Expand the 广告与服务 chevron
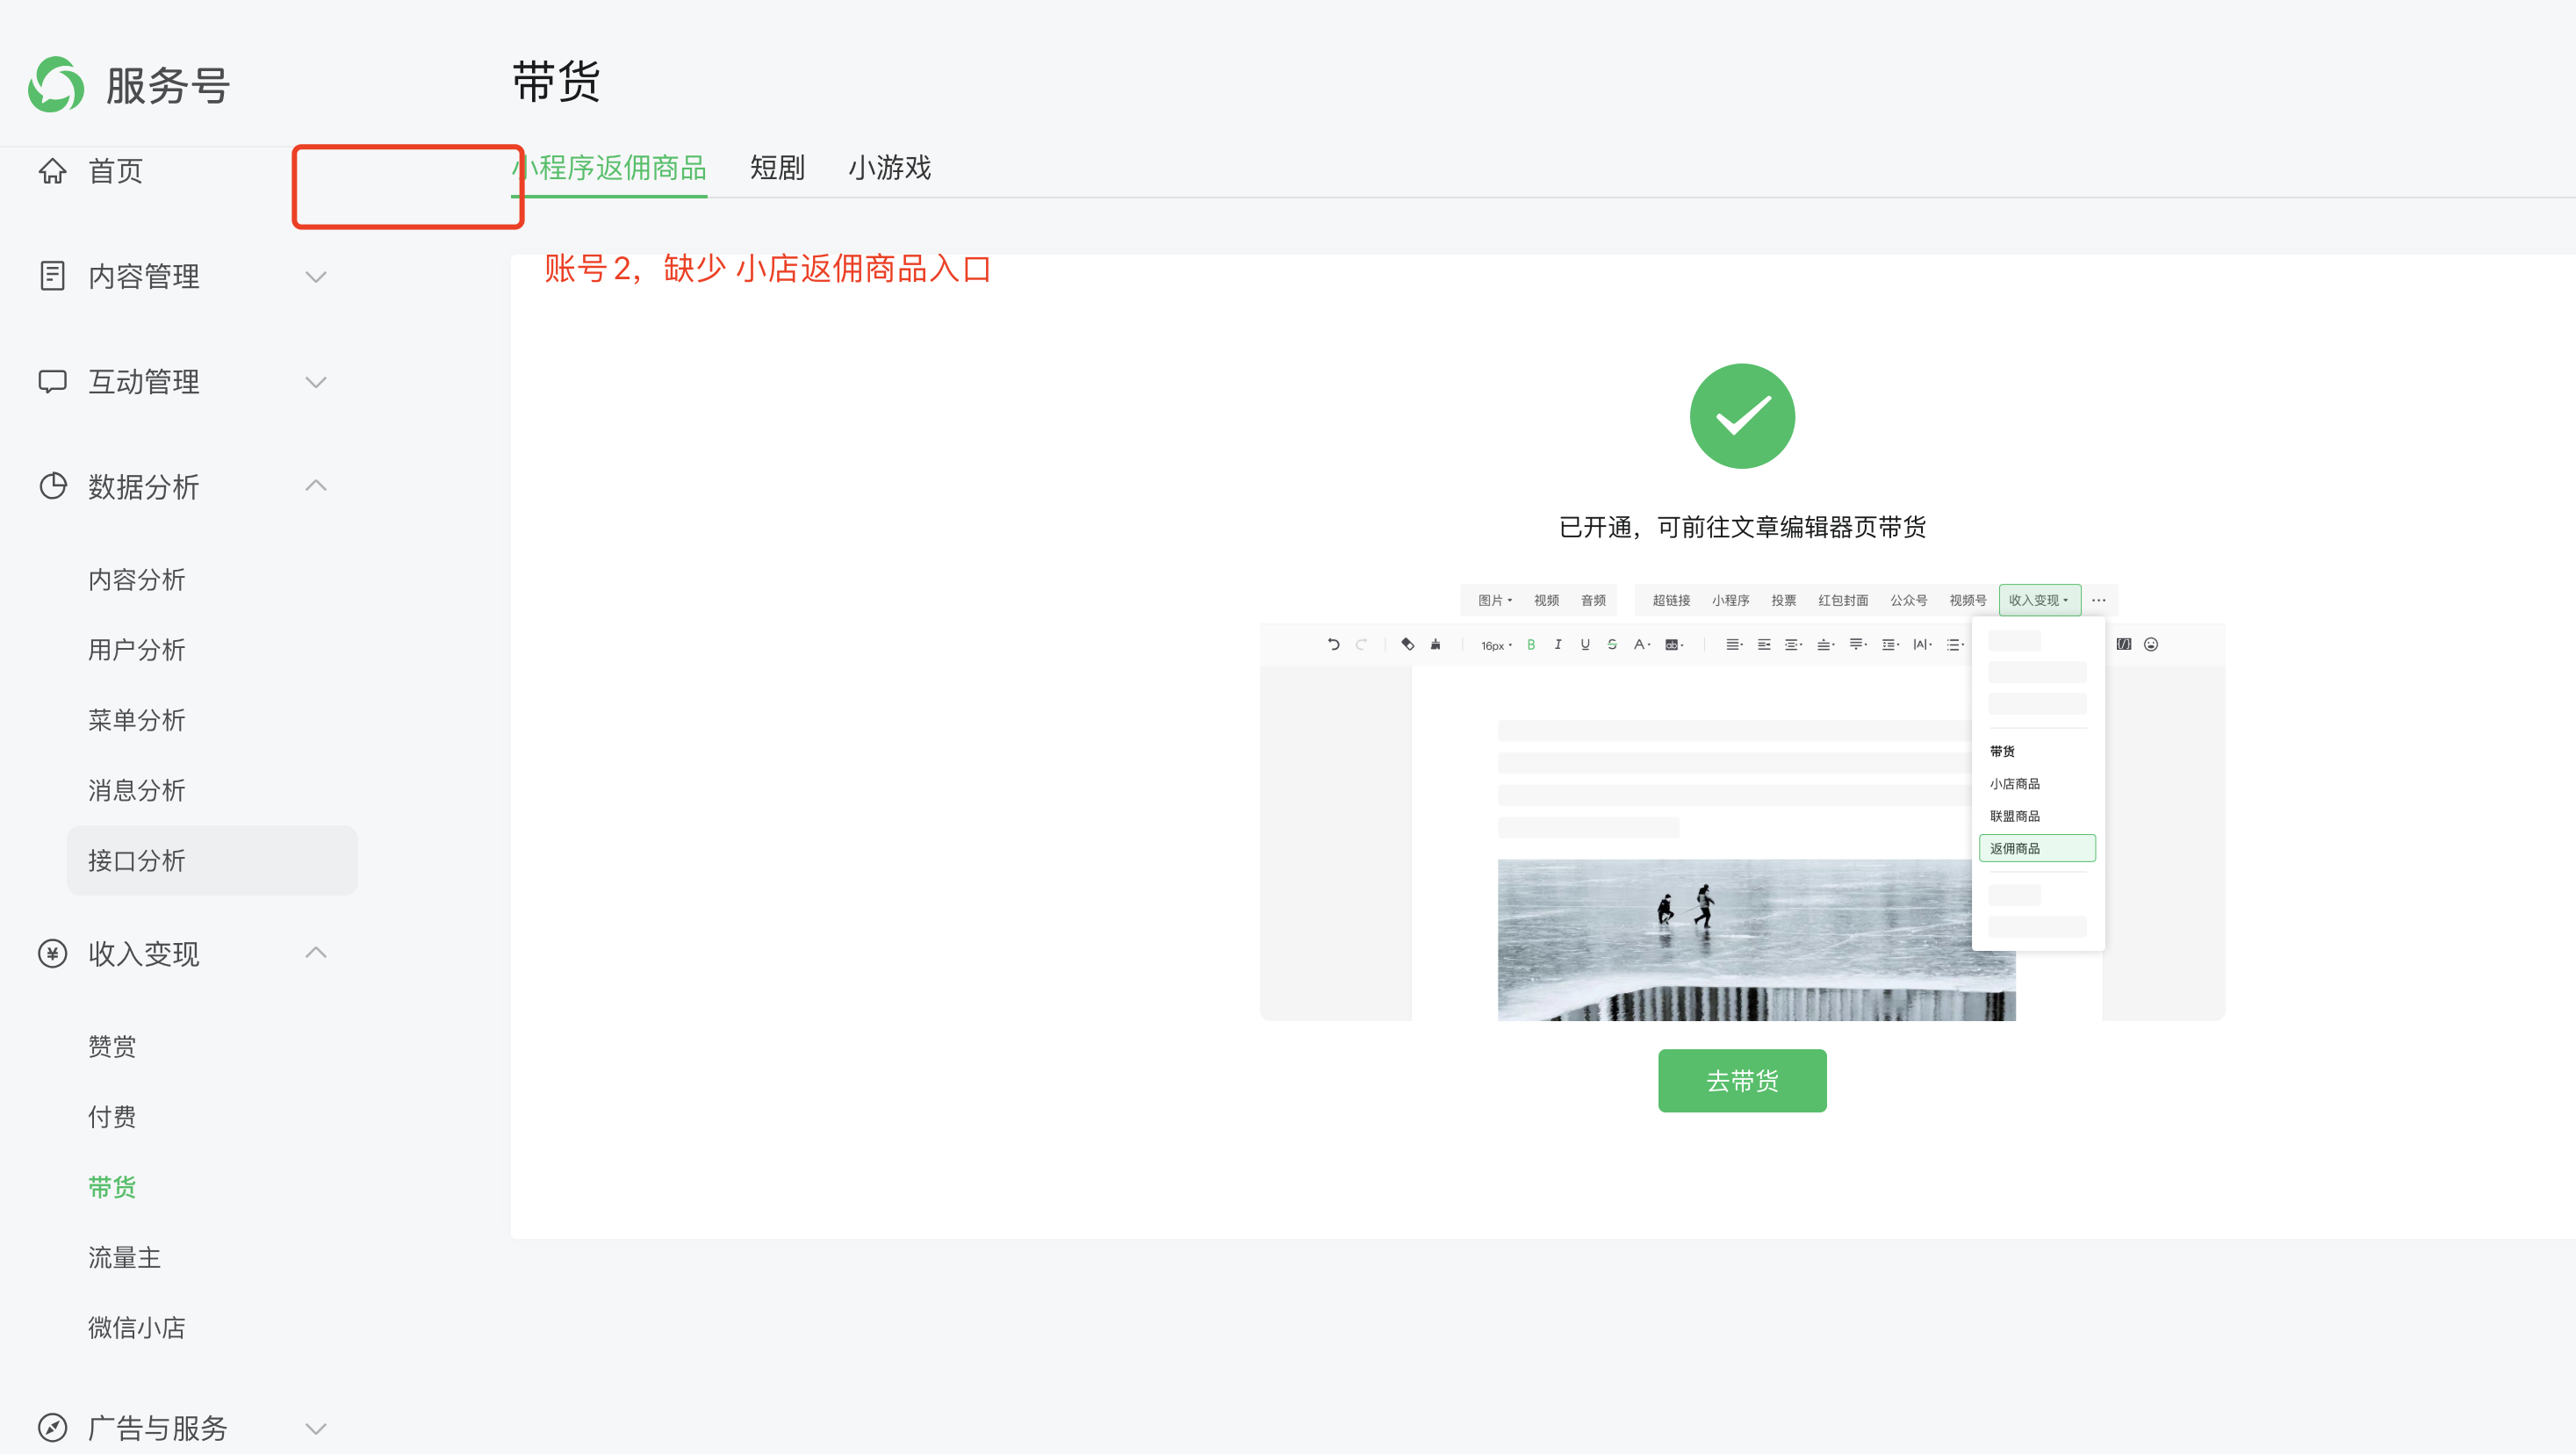Screen dimensions: 2576x1454 [316, 1428]
